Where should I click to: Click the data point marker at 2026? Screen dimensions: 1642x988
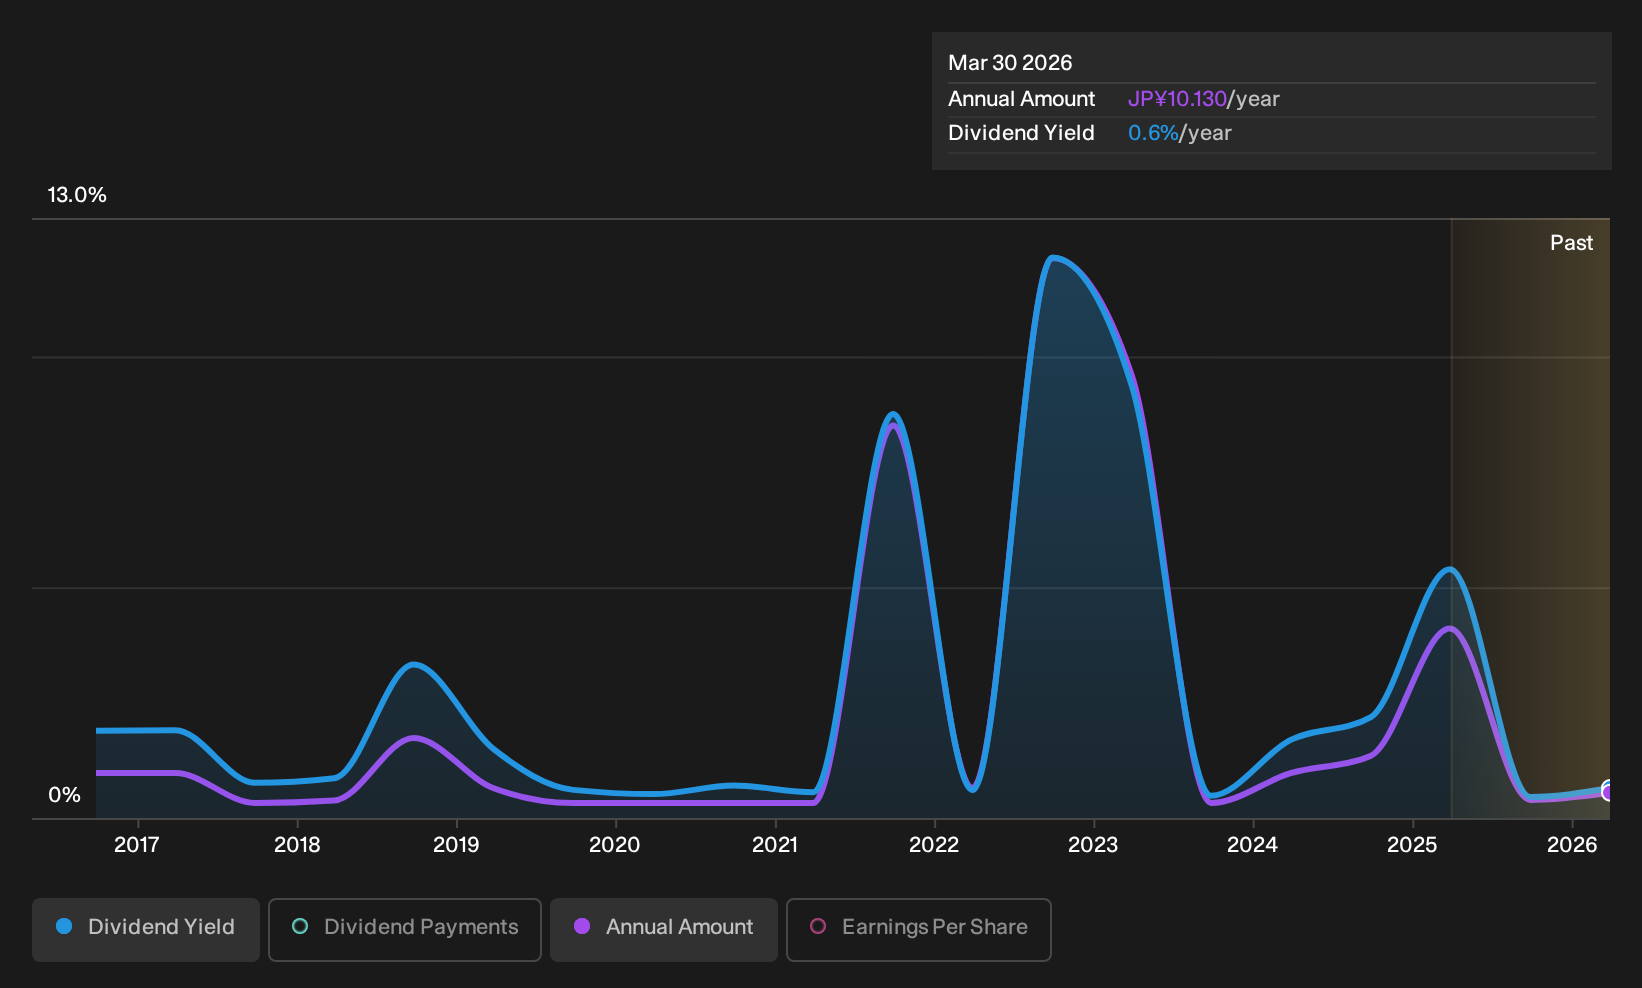[1607, 791]
